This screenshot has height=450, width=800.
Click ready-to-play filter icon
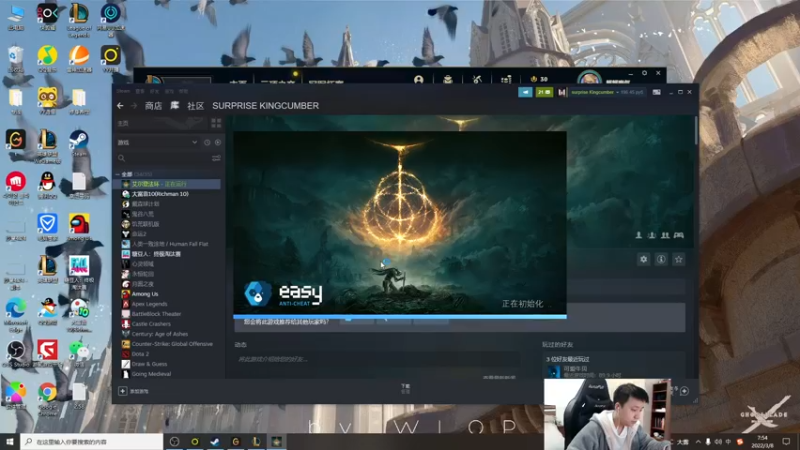coord(218,142)
